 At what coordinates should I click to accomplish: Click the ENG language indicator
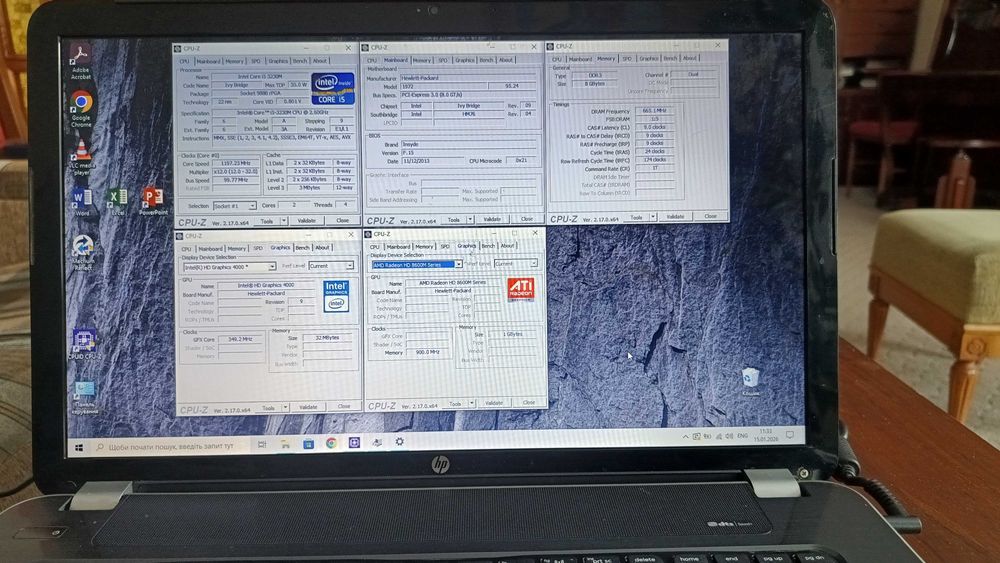(x=742, y=436)
